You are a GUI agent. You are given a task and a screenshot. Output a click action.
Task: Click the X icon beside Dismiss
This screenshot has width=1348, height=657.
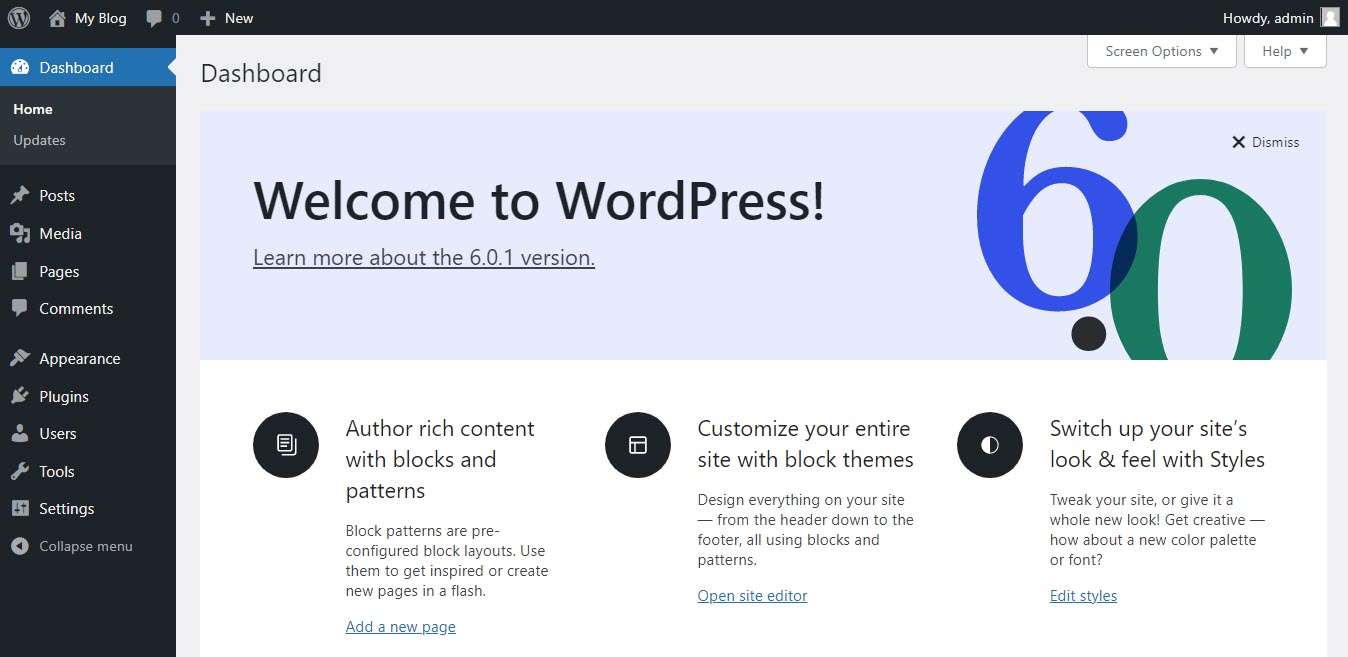[x=1239, y=142]
